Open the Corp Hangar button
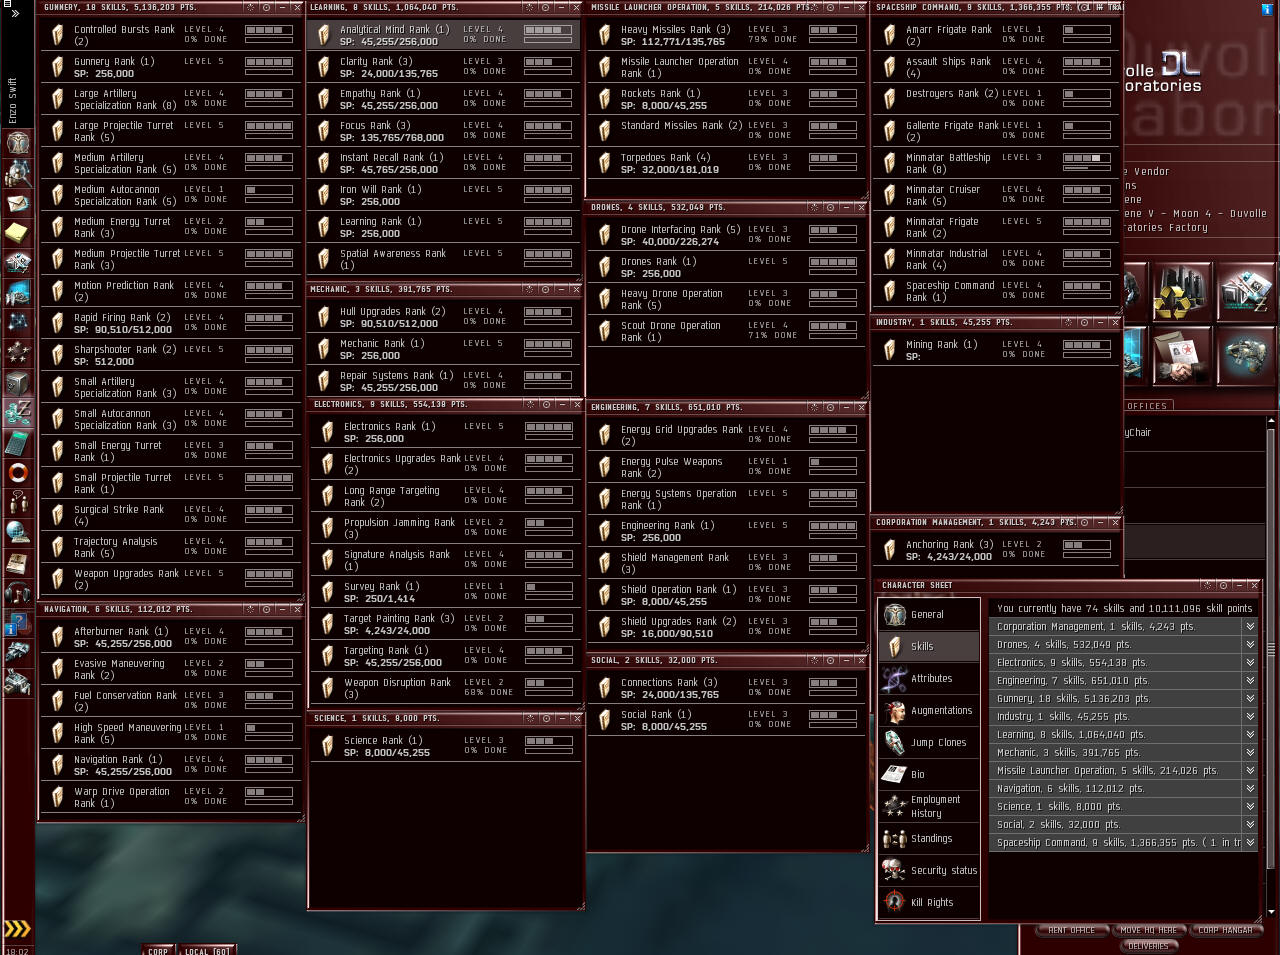The height and width of the screenshot is (955, 1280). [x=1225, y=930]
